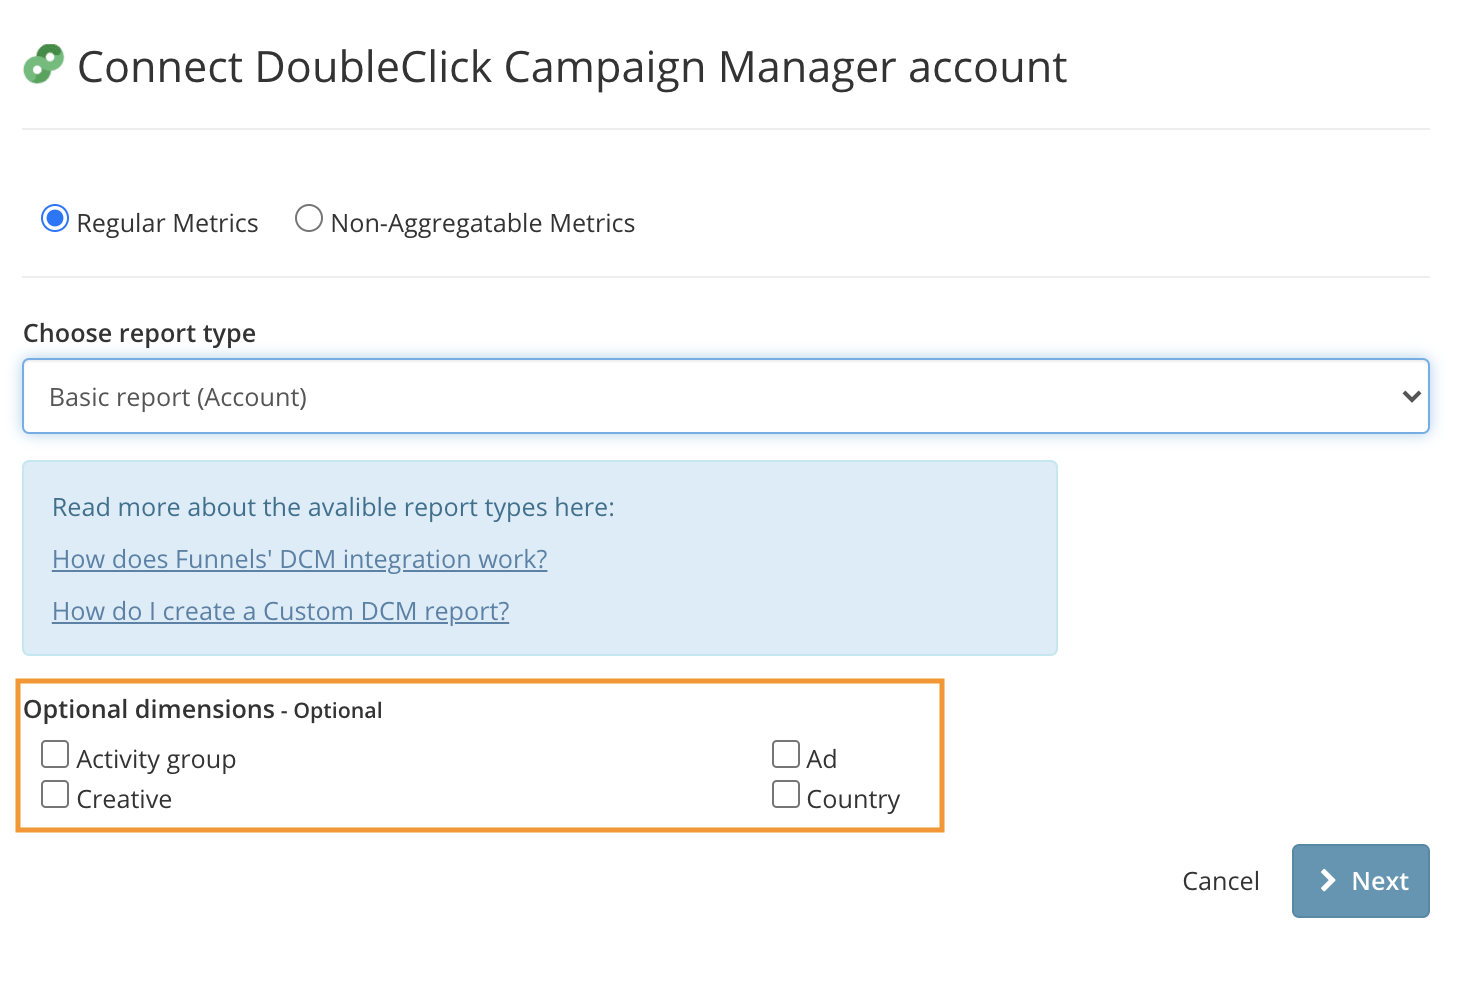Click the 'Connect DoubleClick Campaign Manager account' heading
This screenshot has width=1474, height=1002.
572,67
